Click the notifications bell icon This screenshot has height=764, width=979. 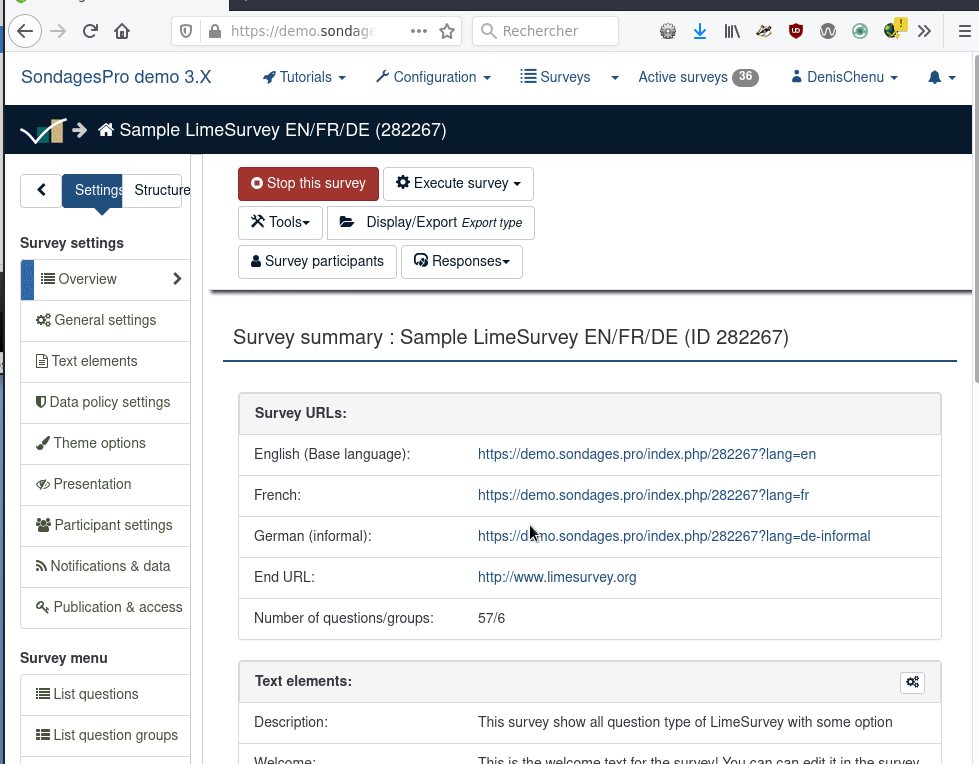tap(935, 77)
